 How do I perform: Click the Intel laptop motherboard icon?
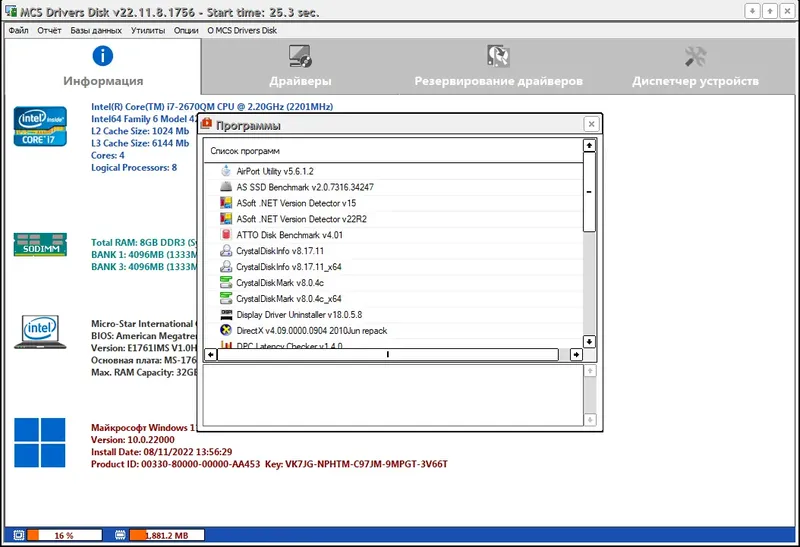[40, 332]
